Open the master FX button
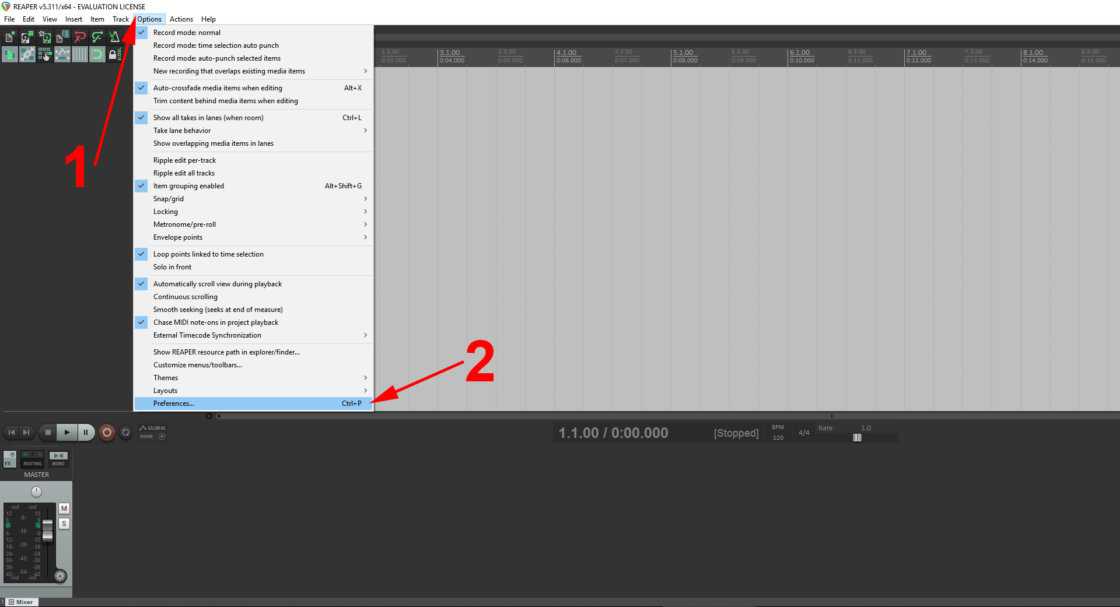This screenshot has height=607, width=1120. pos(10,459)
